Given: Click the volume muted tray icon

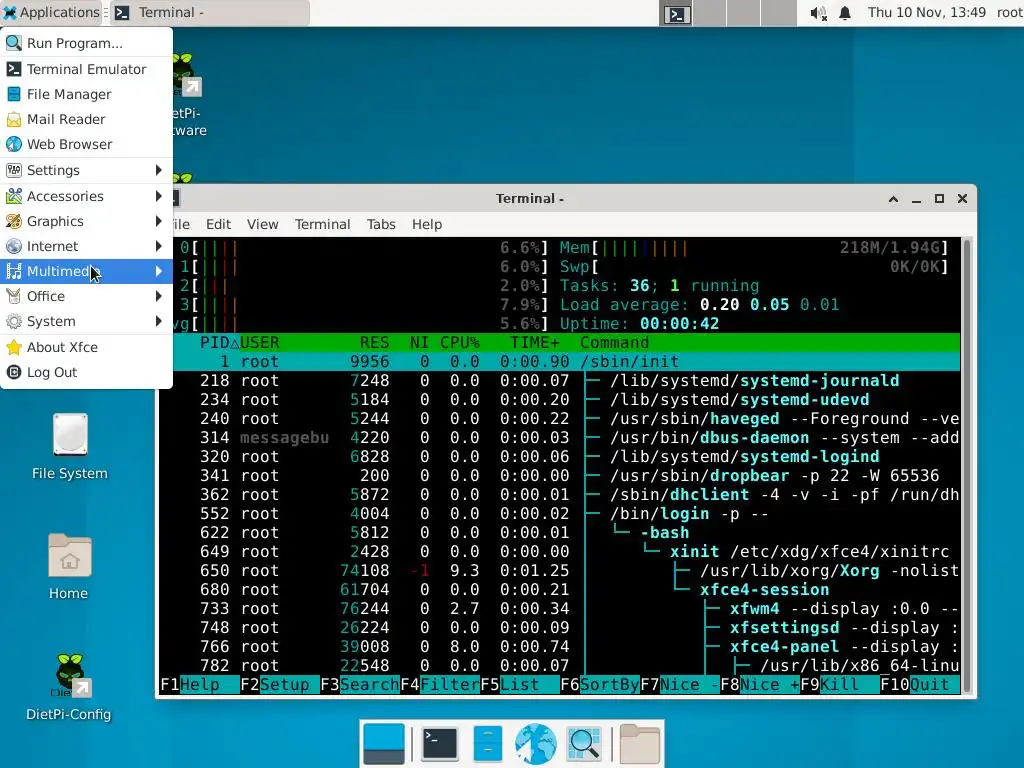Looking at the screenshot, I should click(818, 13).
